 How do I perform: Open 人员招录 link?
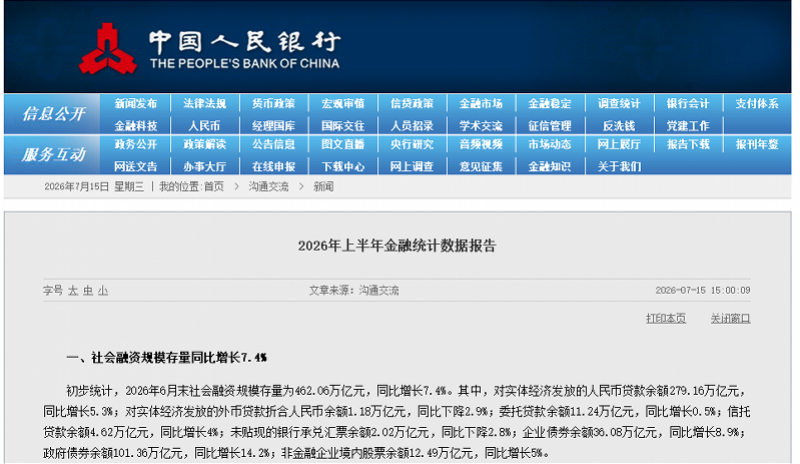(412, 126)
